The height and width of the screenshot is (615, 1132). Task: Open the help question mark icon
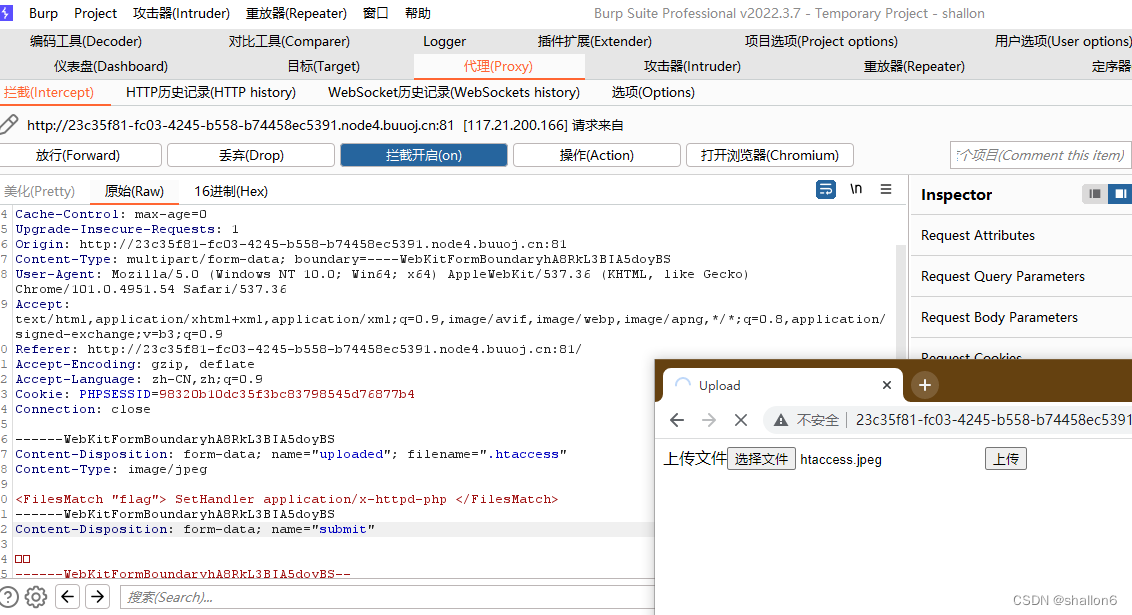(x=9, y=597)
